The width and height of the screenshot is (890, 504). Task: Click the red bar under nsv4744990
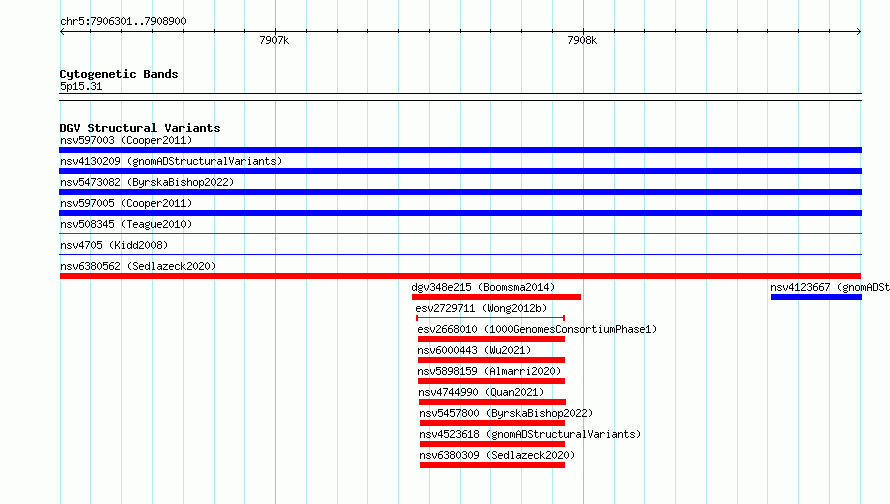tap(492, 402)
